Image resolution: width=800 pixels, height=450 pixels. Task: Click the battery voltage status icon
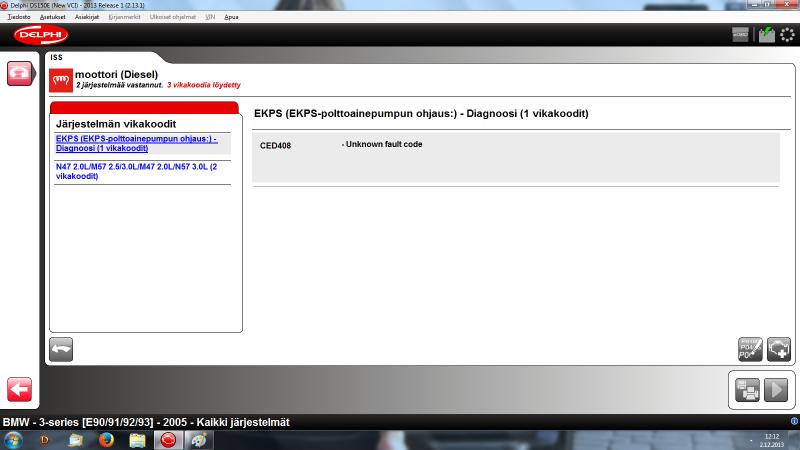766,34
